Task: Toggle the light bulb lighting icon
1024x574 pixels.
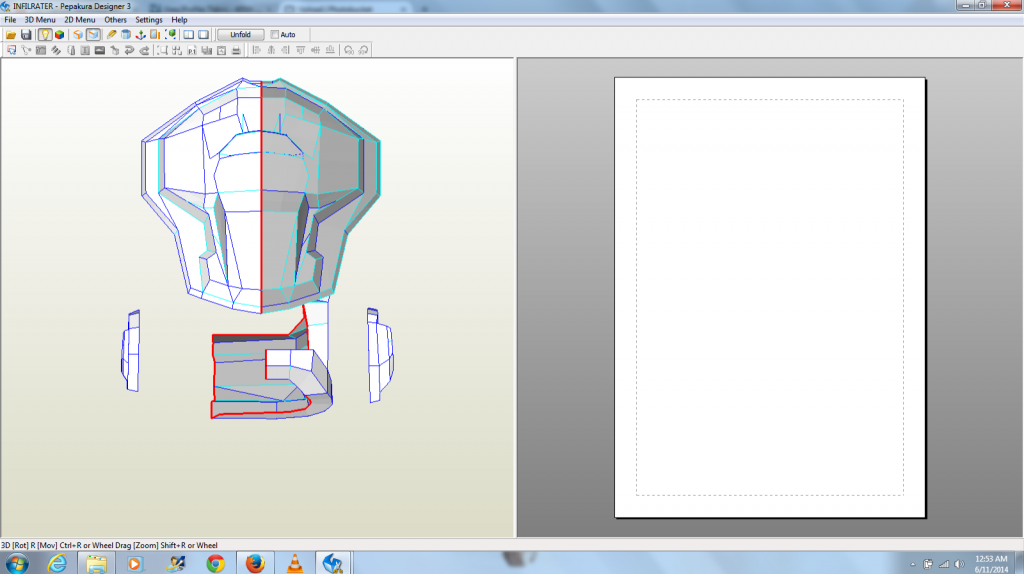Action: tap(45, 35)
